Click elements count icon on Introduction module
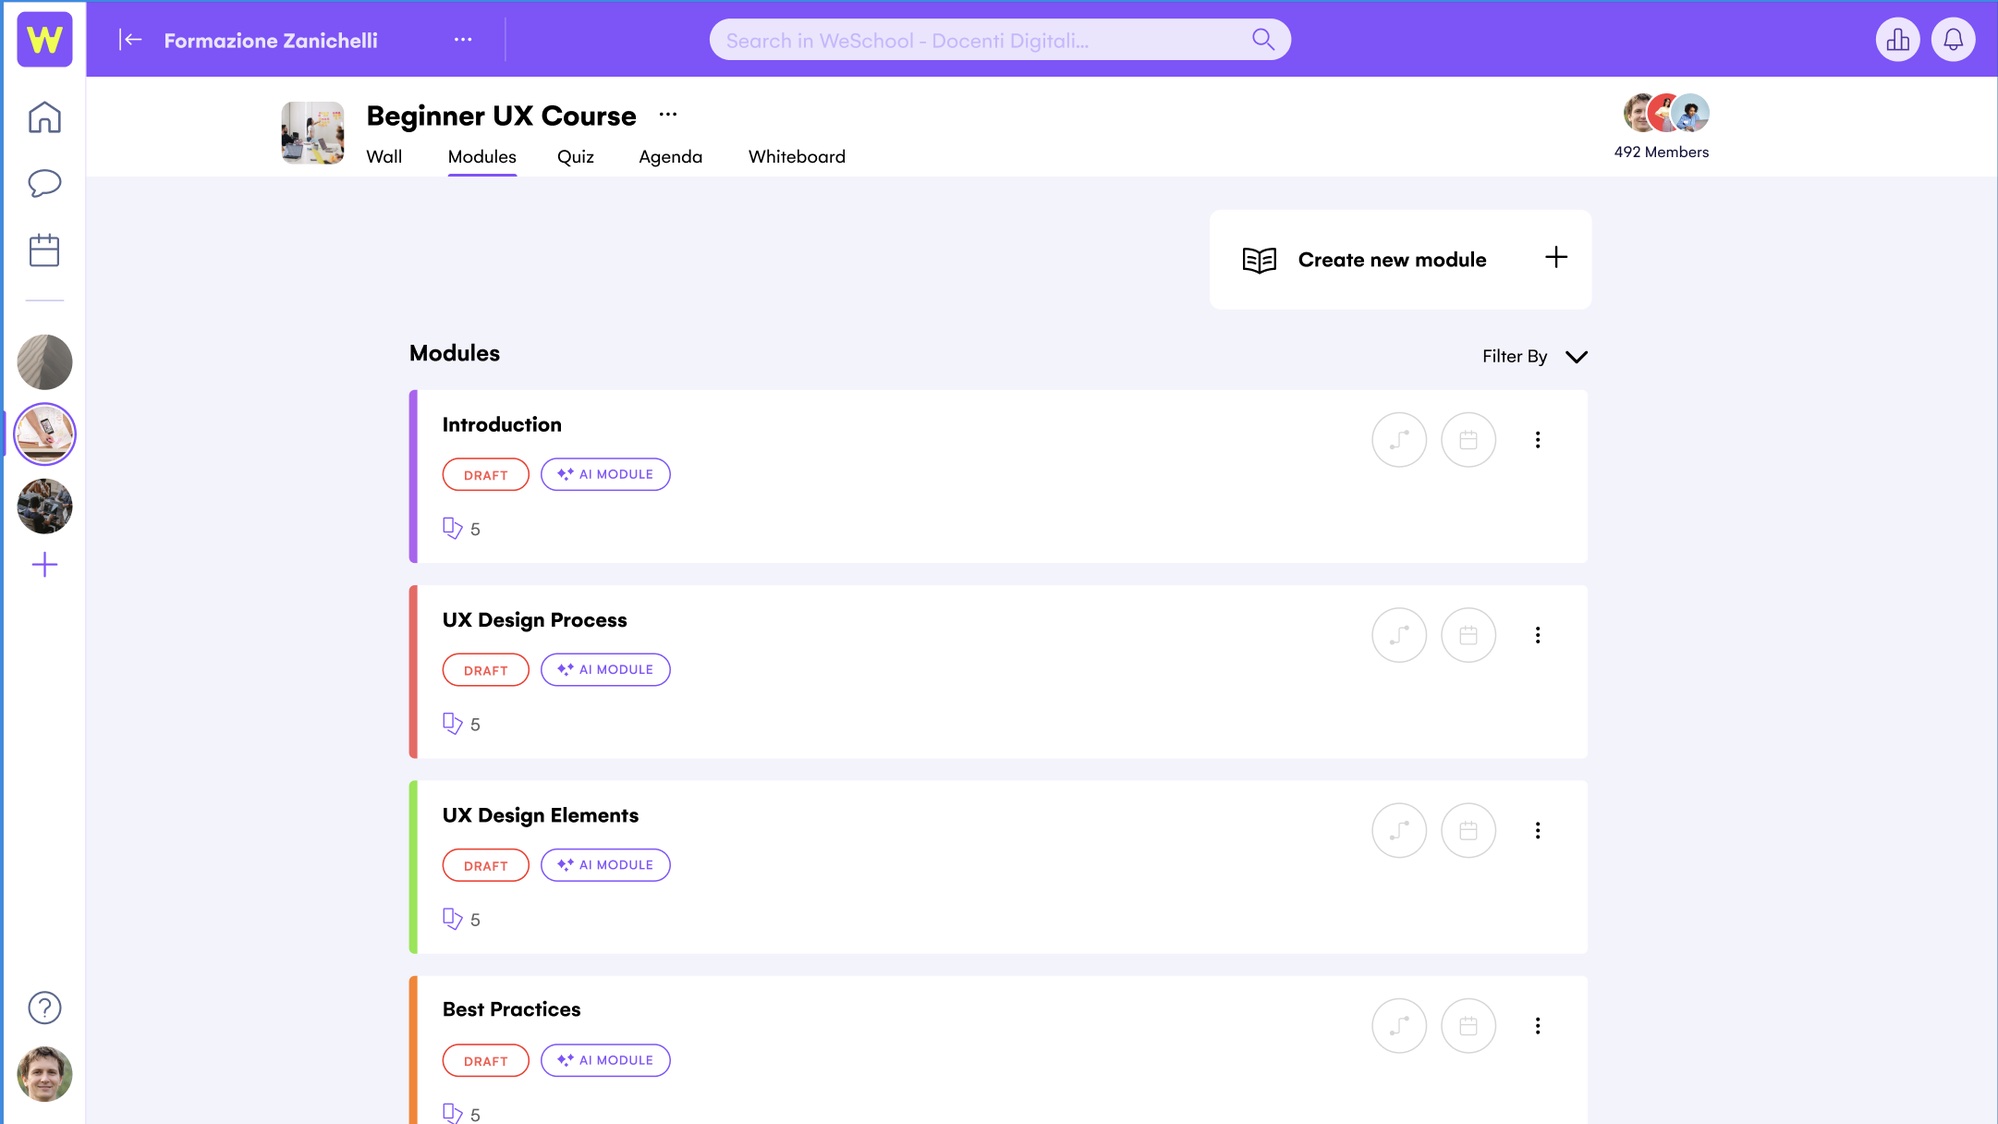Screen dimensions: 1998x1124 click(x=452, y=528)
